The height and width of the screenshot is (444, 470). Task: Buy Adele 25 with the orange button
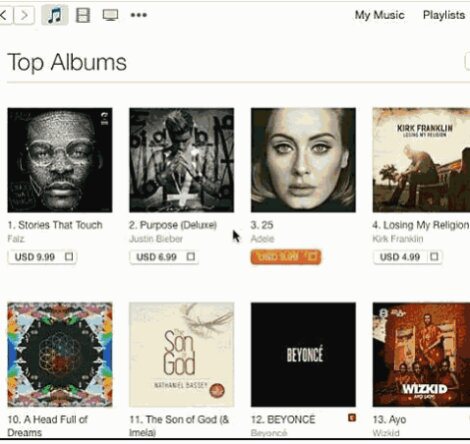click(286, 257)
